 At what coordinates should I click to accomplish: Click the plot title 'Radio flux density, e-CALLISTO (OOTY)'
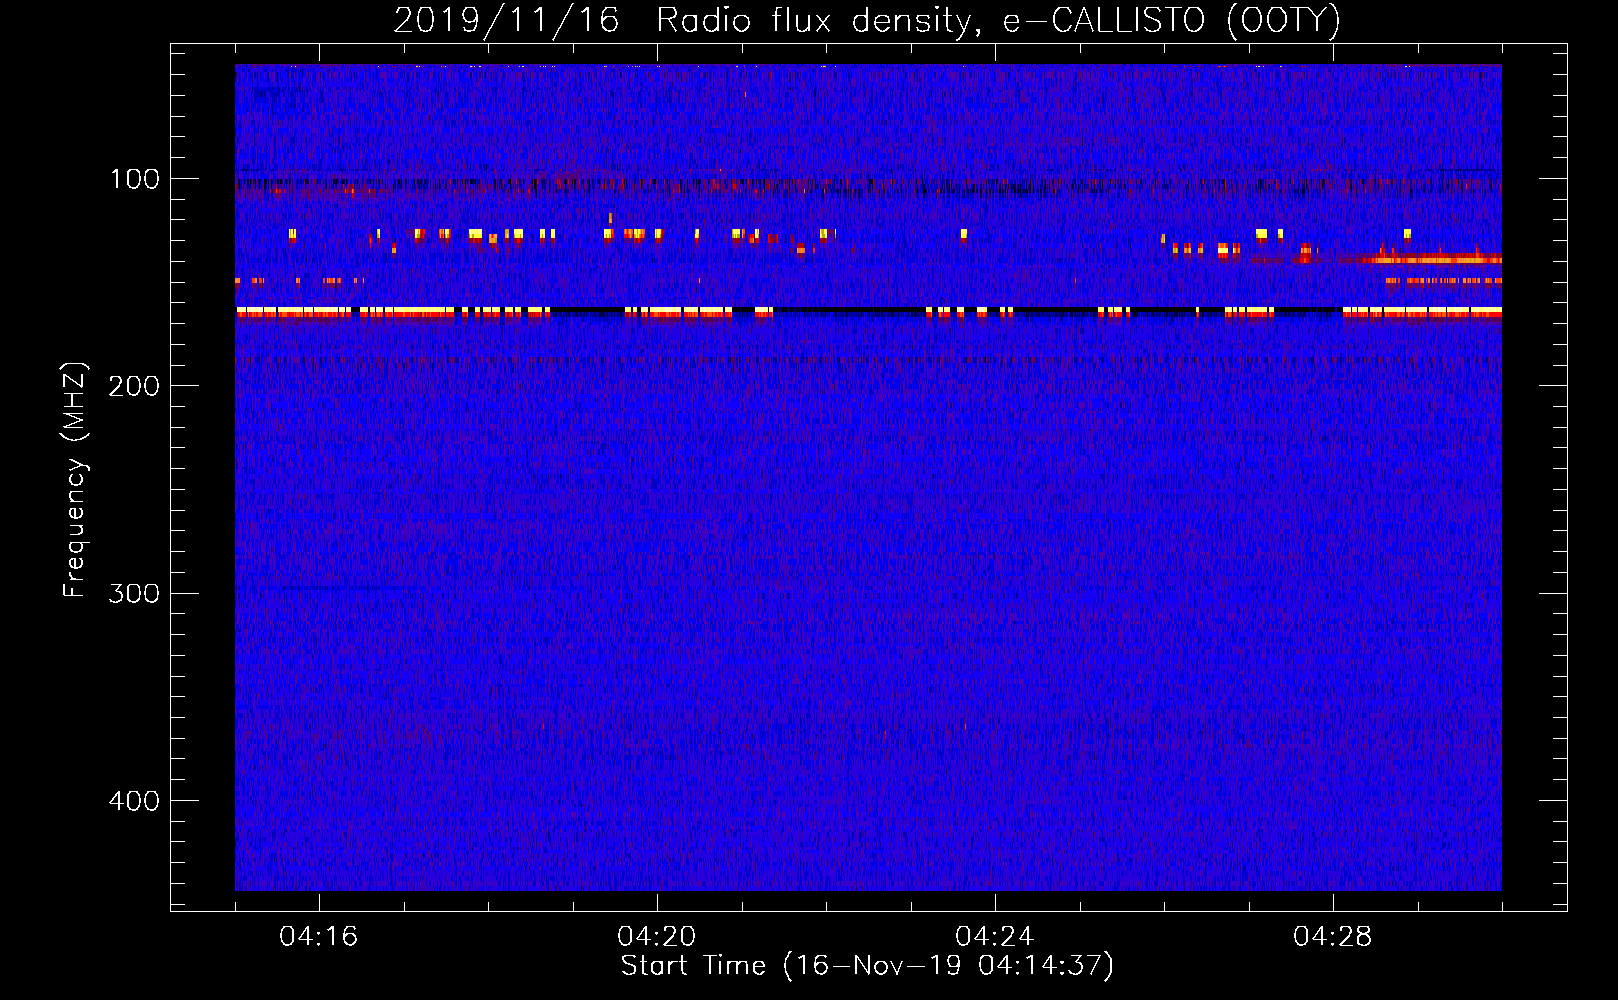click(998, 21)
